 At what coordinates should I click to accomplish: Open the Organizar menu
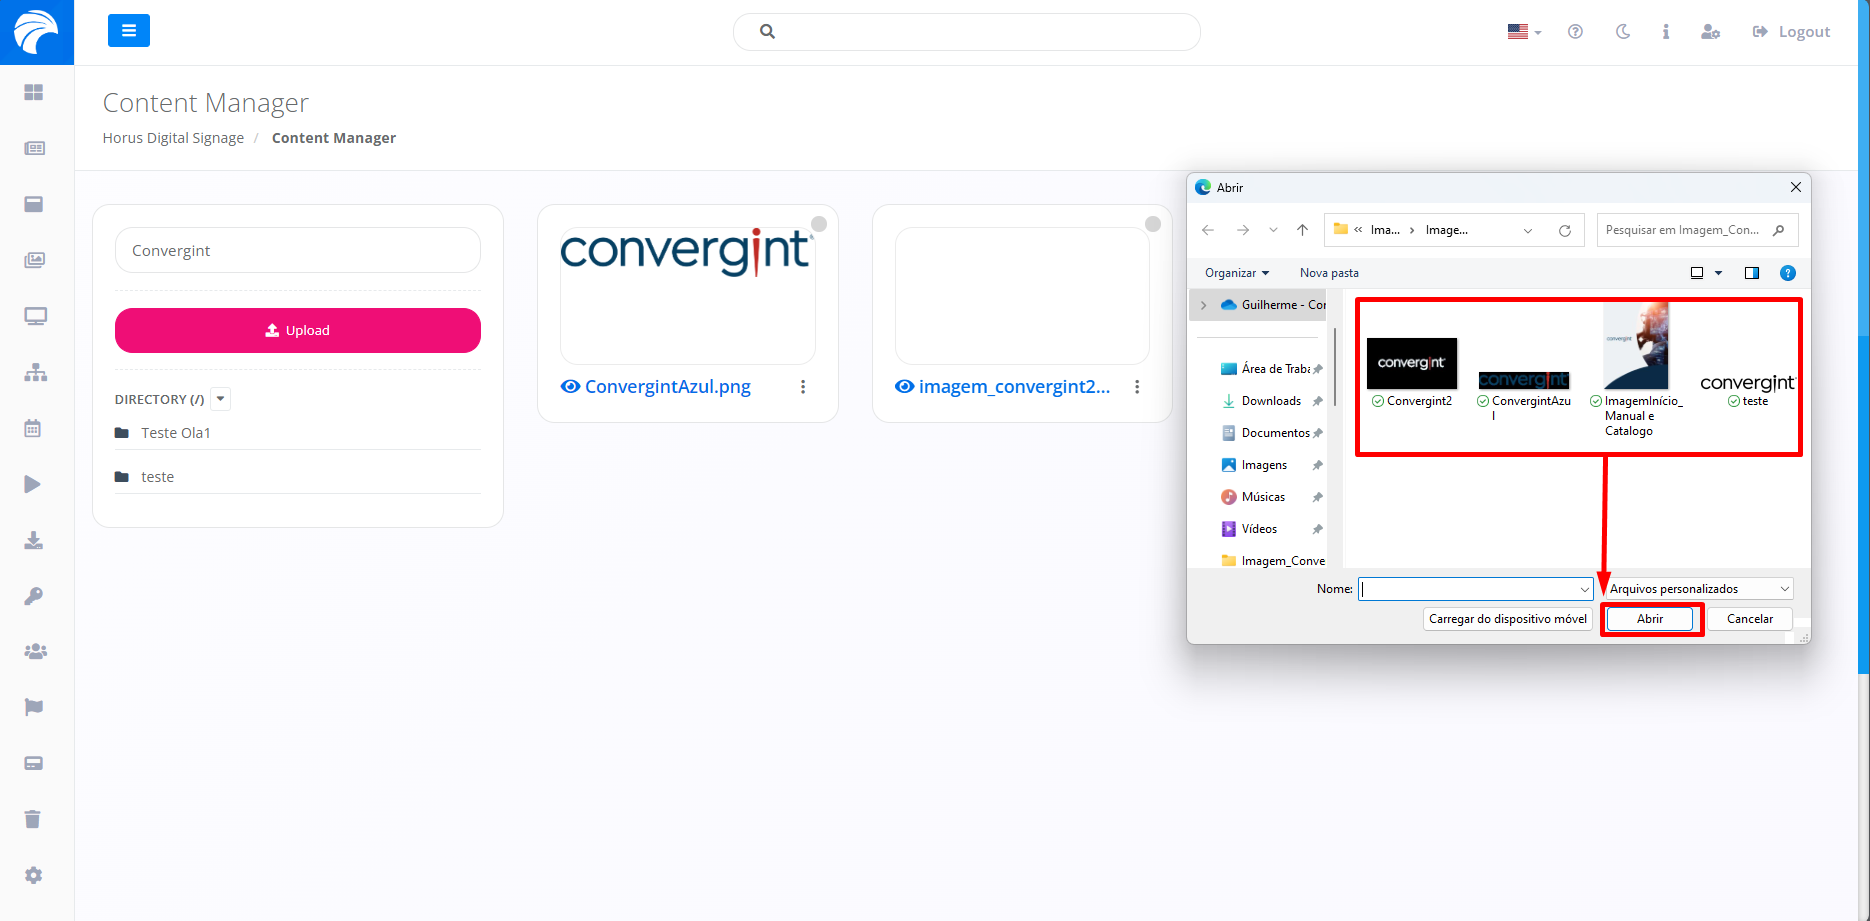click(1236, 273)
